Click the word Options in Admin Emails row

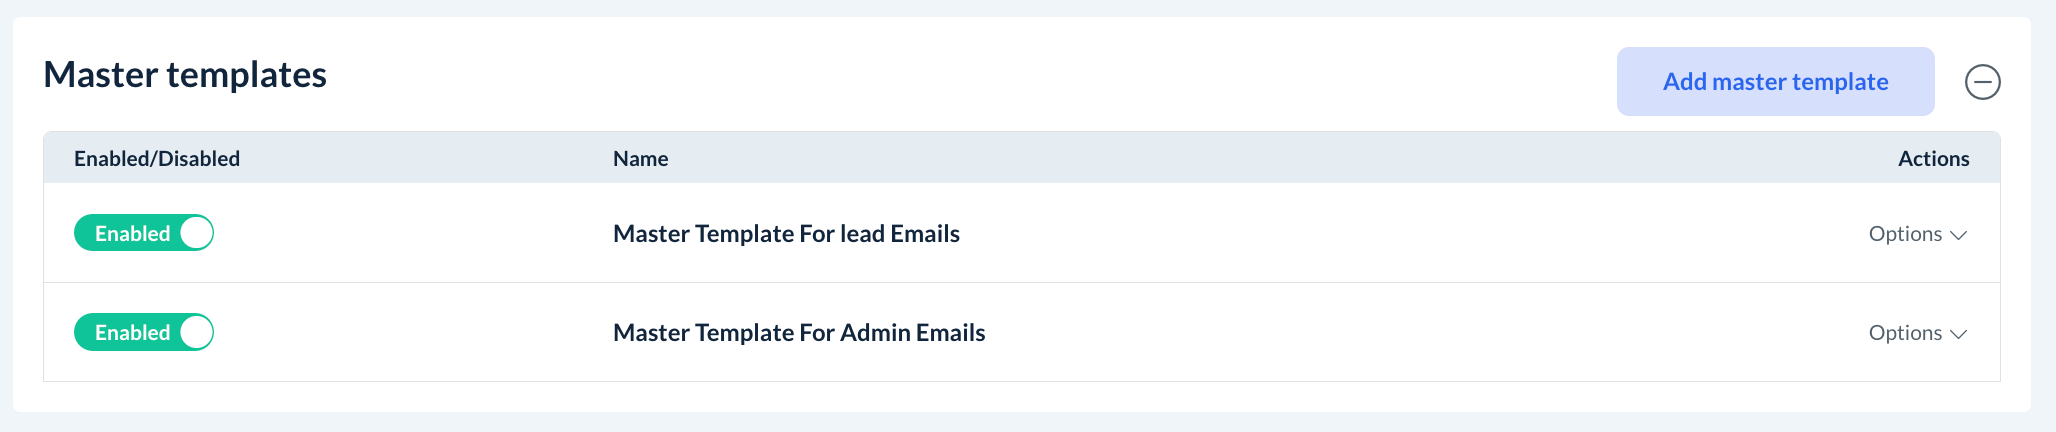tap(1905, 333)
